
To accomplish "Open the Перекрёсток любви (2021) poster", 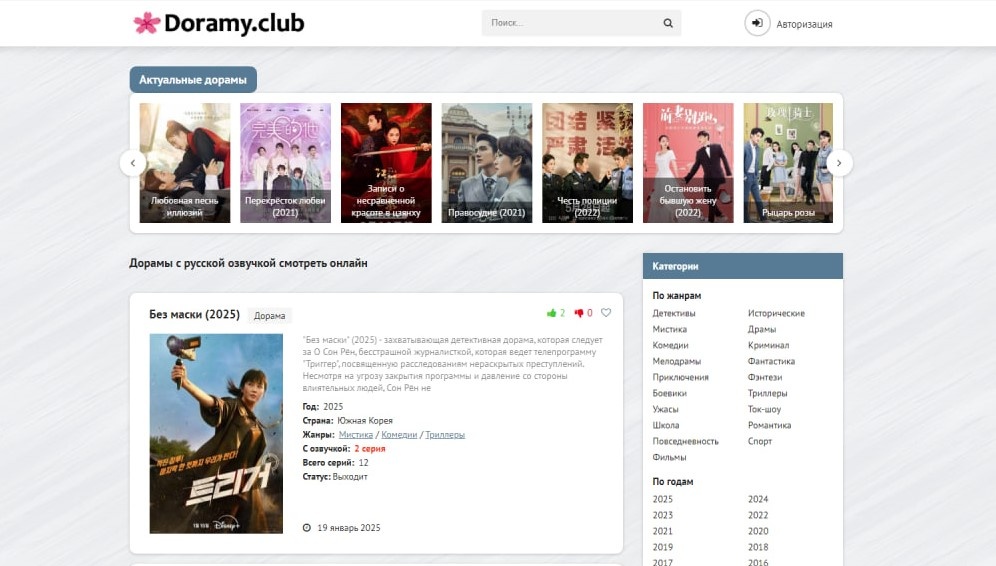I will 285,163.
